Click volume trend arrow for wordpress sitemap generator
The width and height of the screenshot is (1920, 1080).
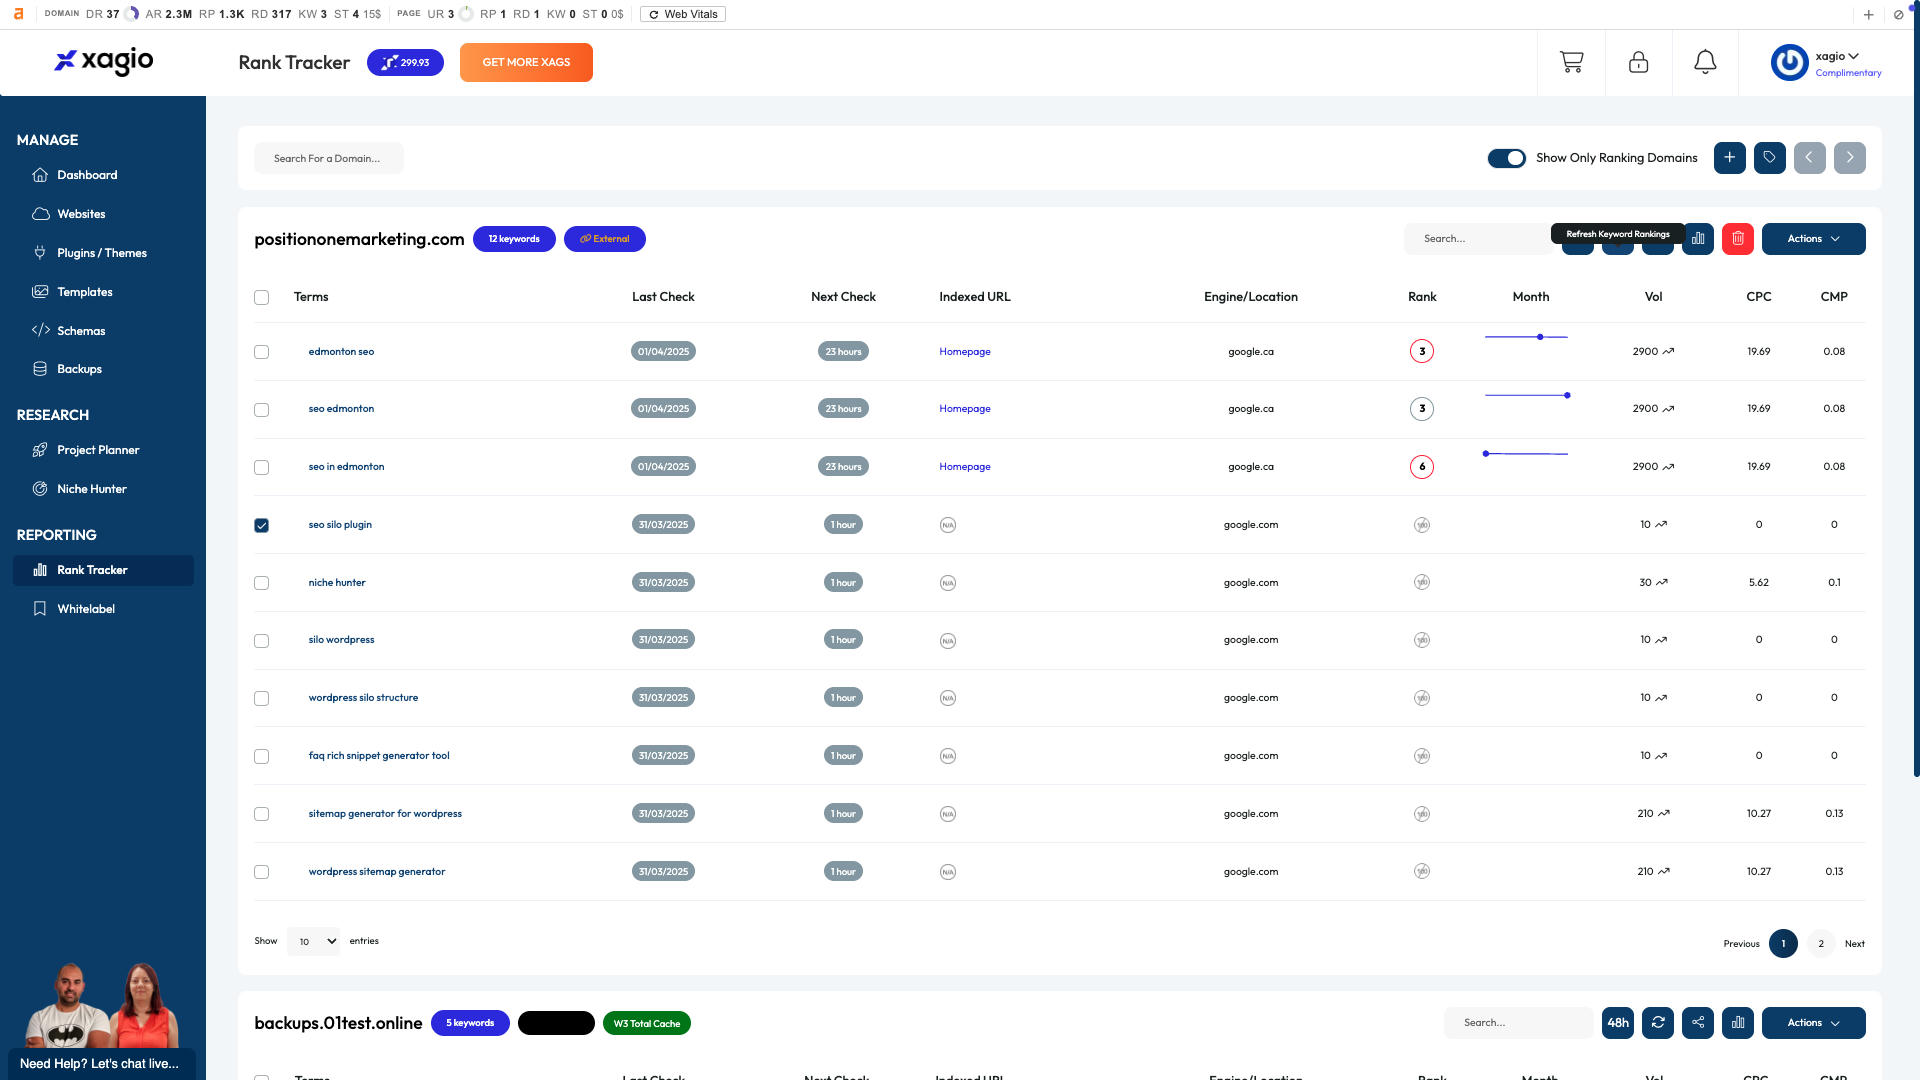point(1664,872)
